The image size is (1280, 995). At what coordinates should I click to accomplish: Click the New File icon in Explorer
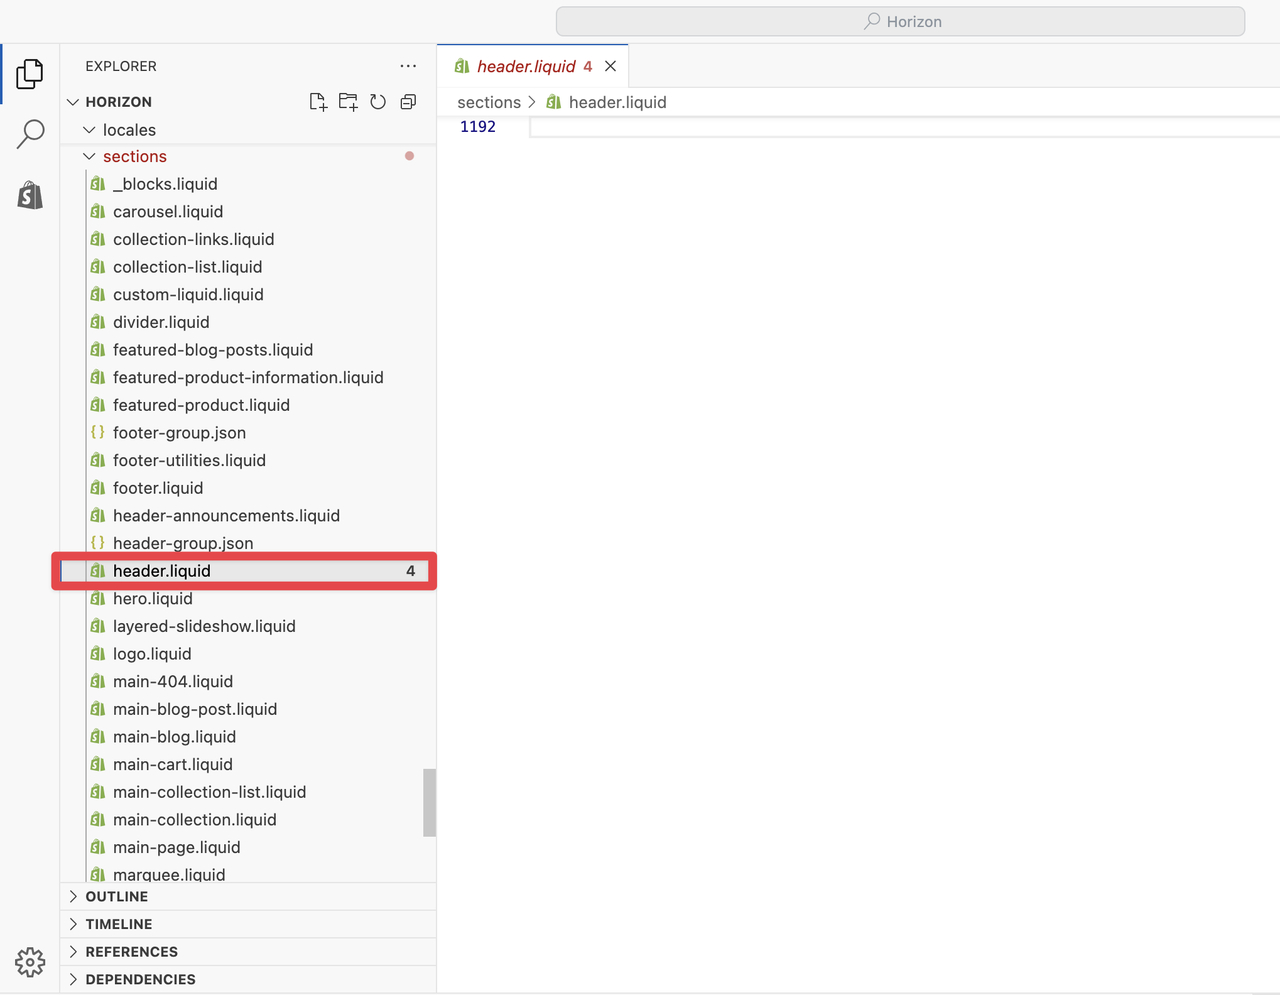tap(318, 101)
